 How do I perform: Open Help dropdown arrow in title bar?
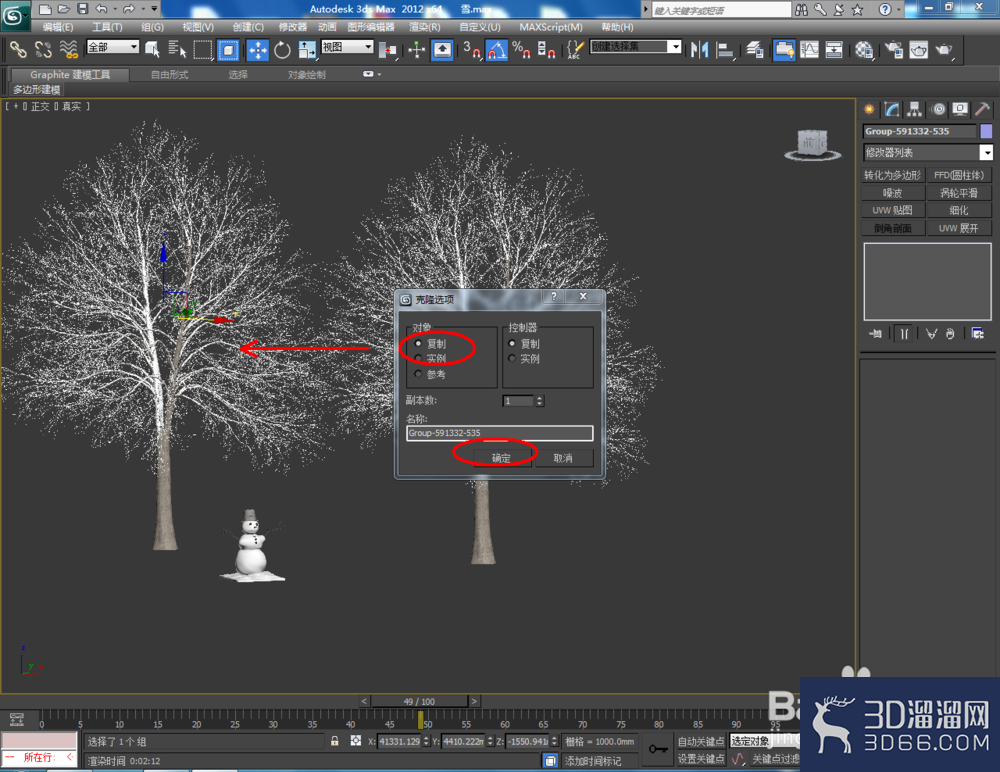[899, 10]
